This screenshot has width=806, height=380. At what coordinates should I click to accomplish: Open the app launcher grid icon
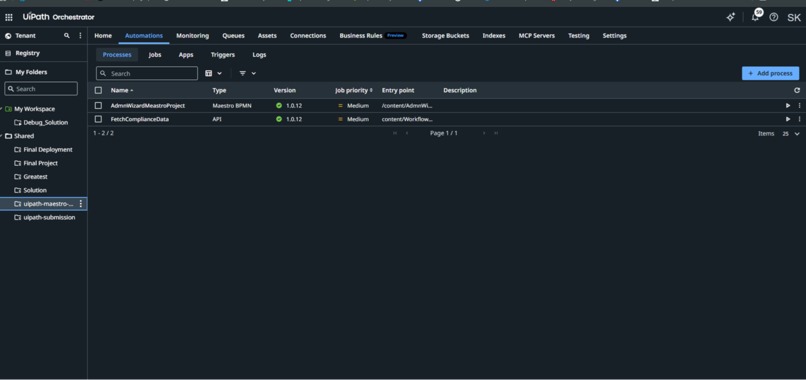(x=9, y=17)
